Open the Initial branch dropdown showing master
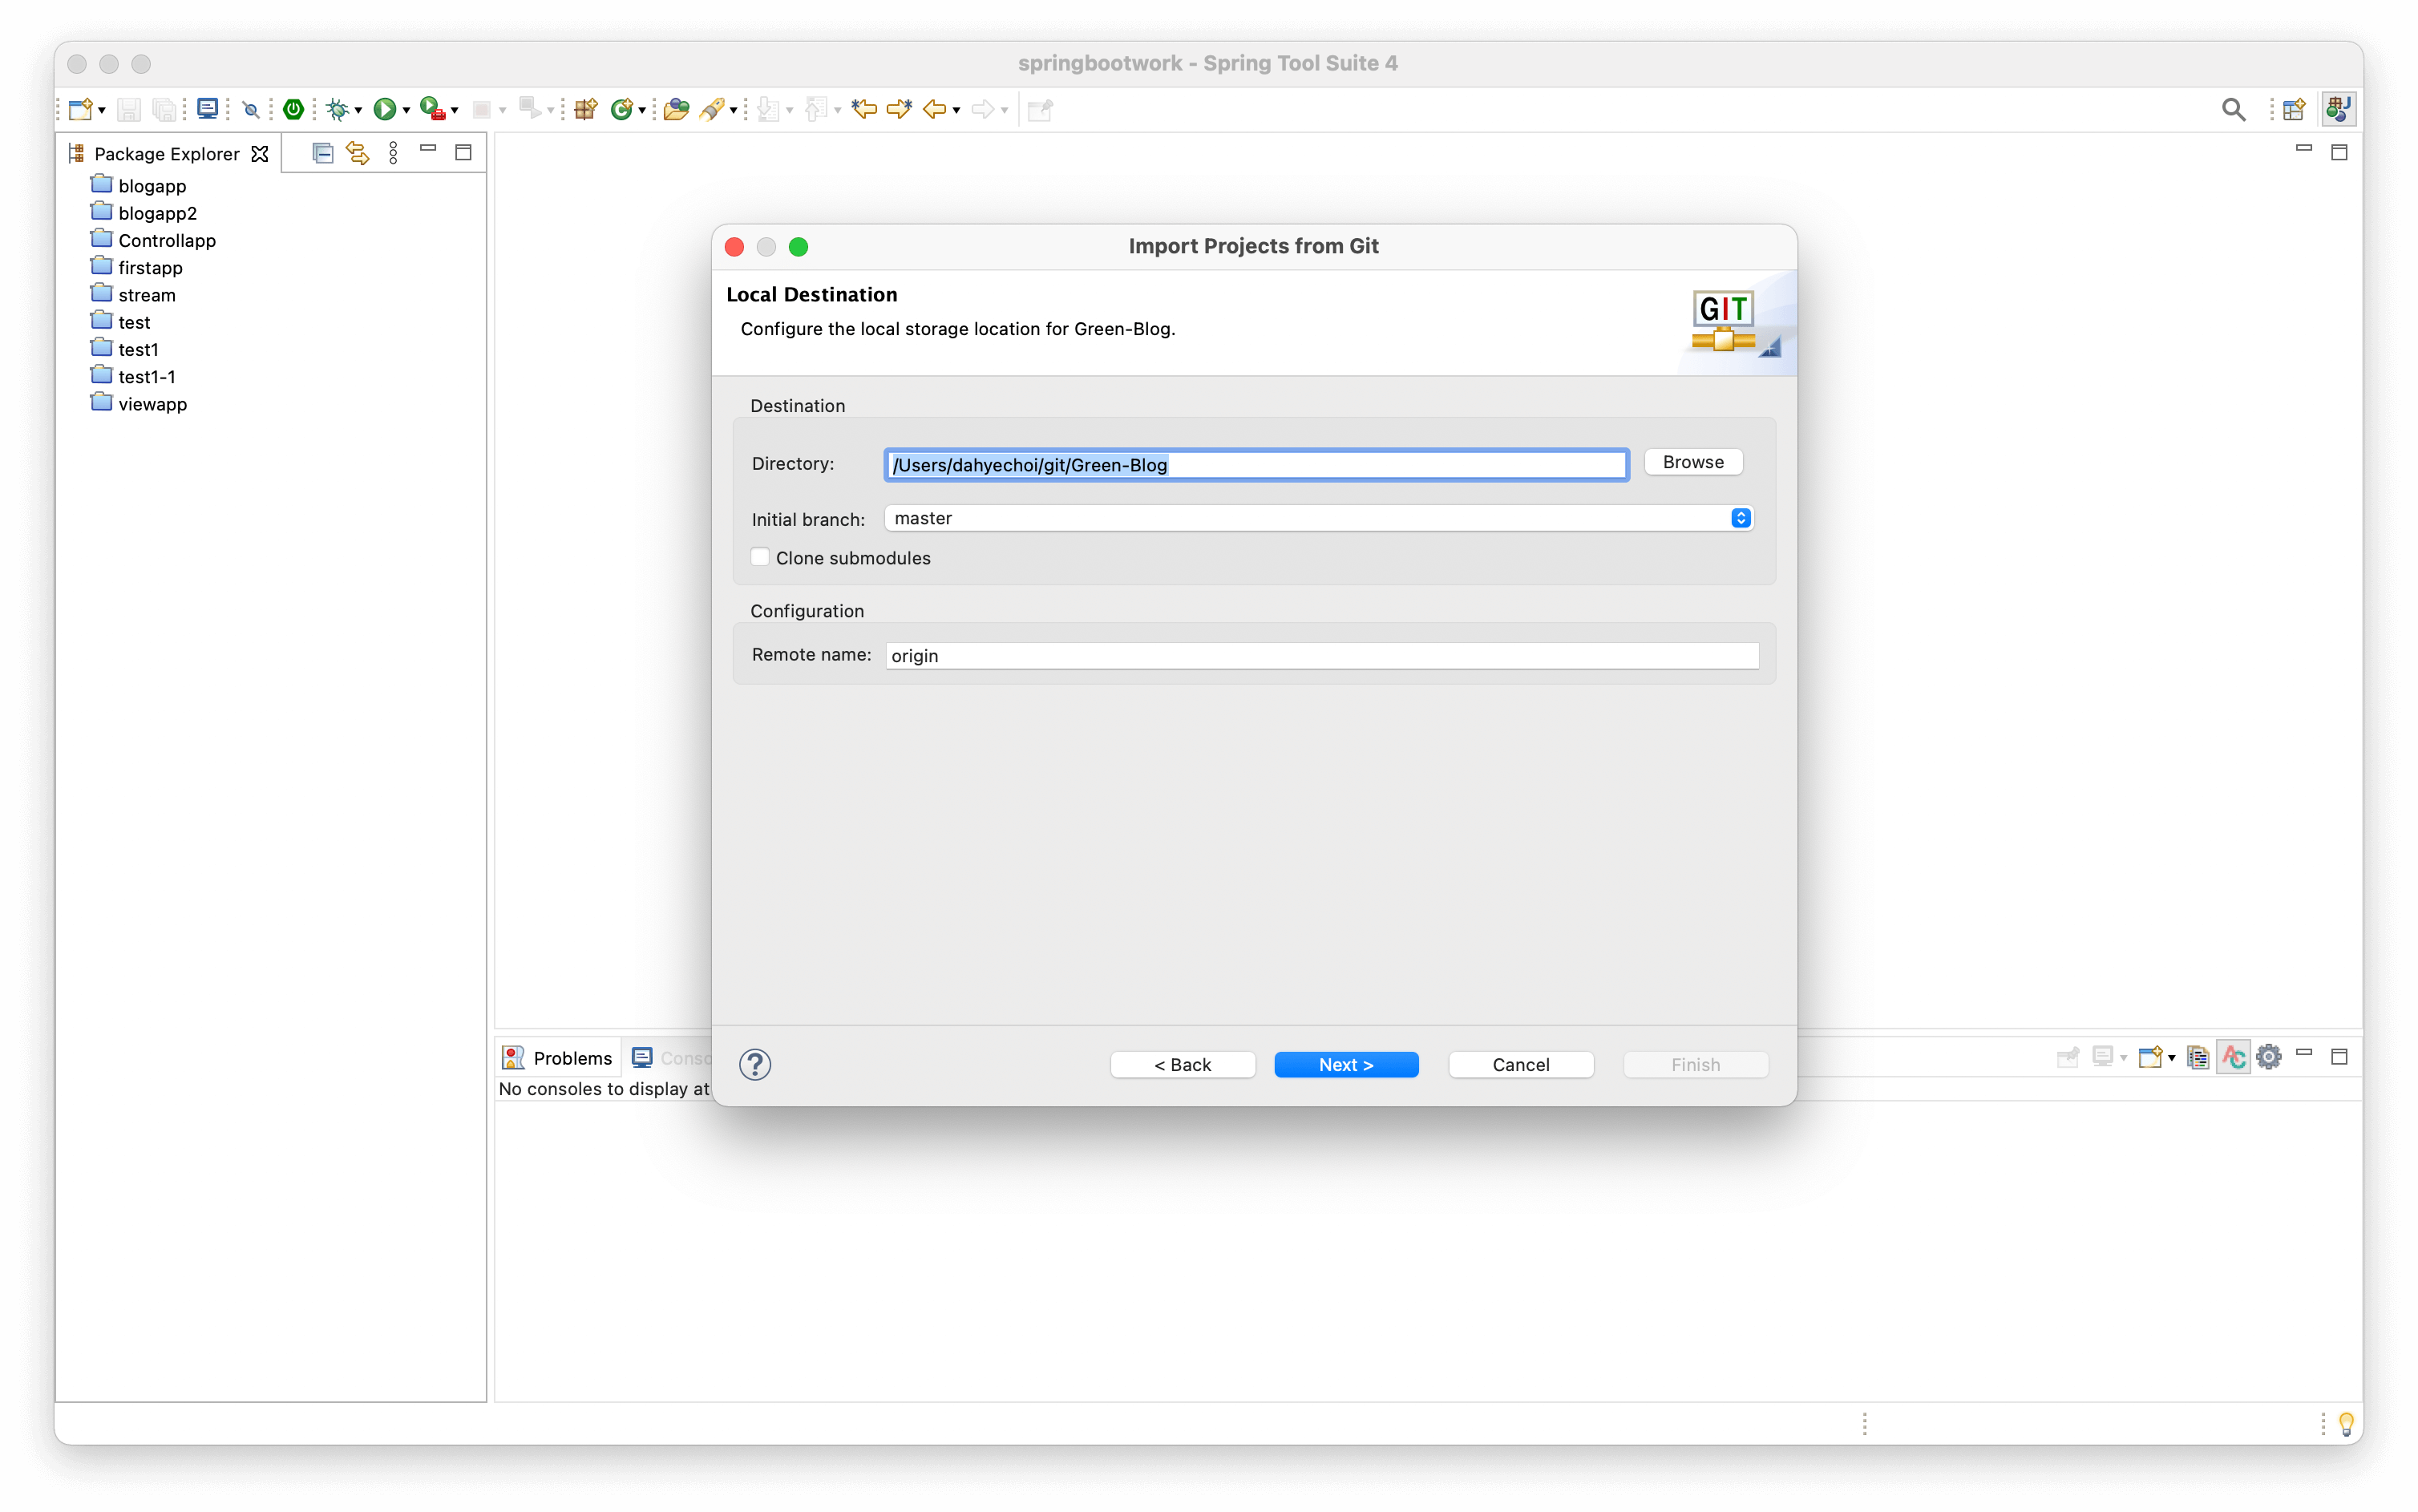Screen dimensions: 2418x1512 point(1318,518)
